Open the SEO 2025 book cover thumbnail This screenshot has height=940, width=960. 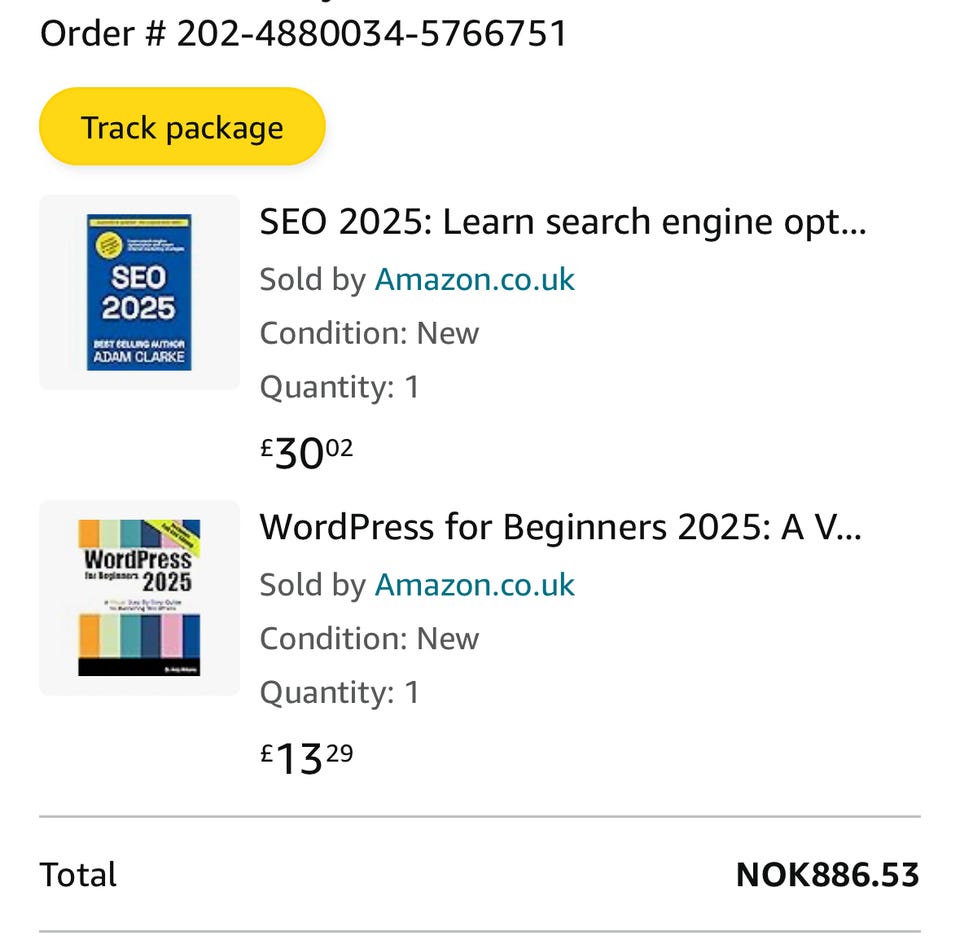click(139, 292)
